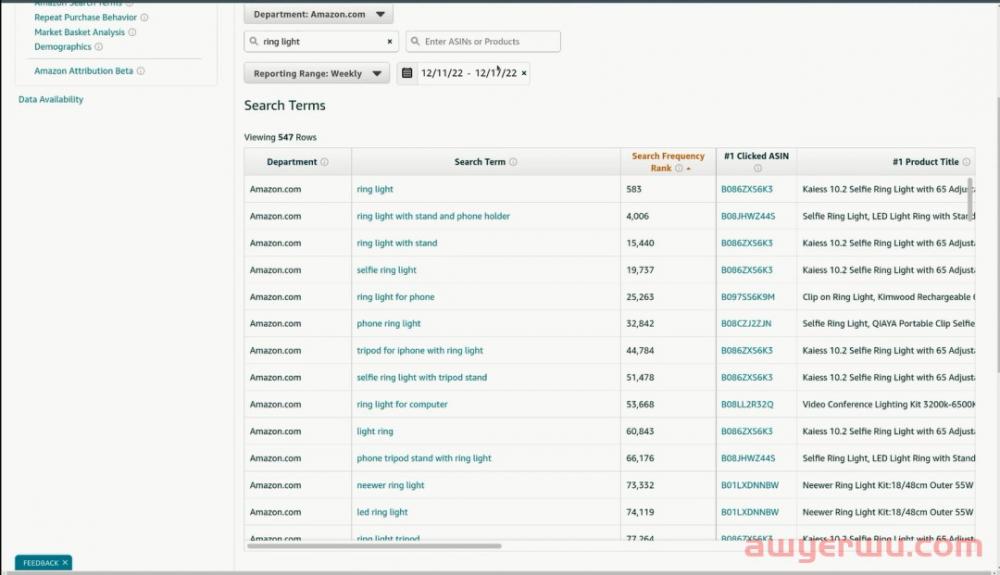The width and height of the screenshot is (1000, 575).
Task: Click sort arrow on Search Frequency Rank
Action: pyautogui.click(x=689, y=169)
